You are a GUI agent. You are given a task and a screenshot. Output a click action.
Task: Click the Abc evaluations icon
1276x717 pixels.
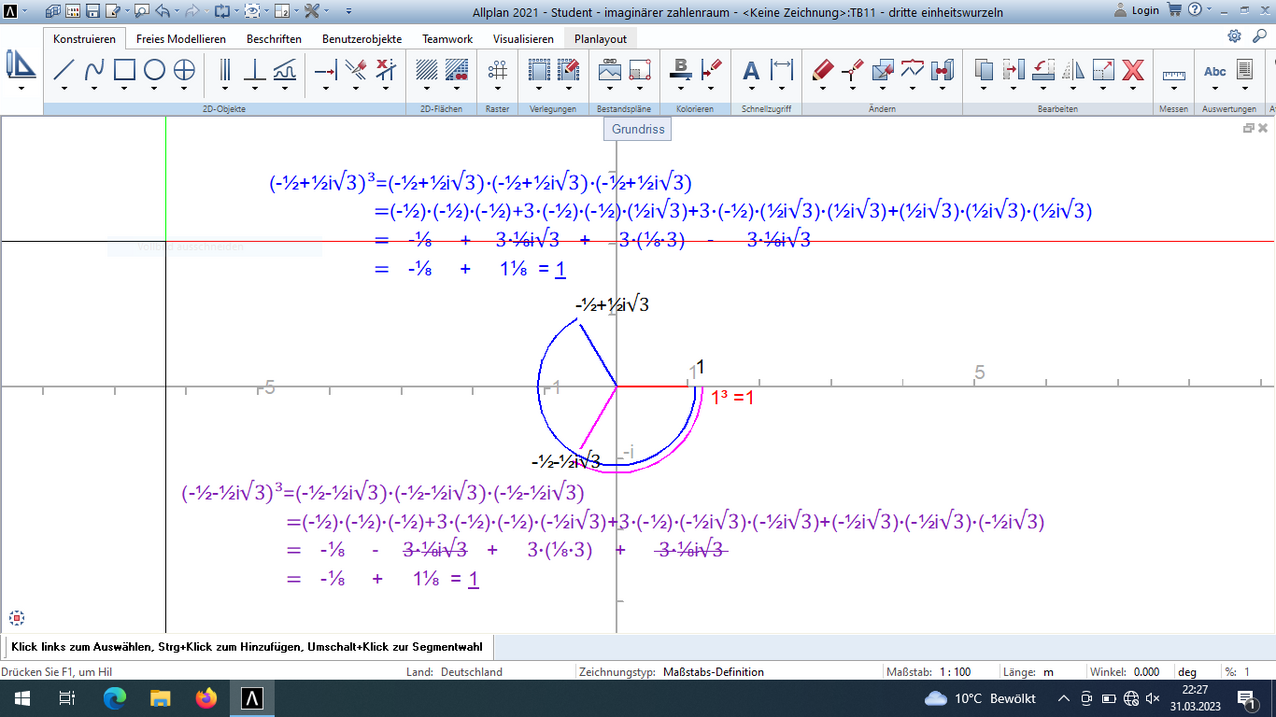[1215, 70]
